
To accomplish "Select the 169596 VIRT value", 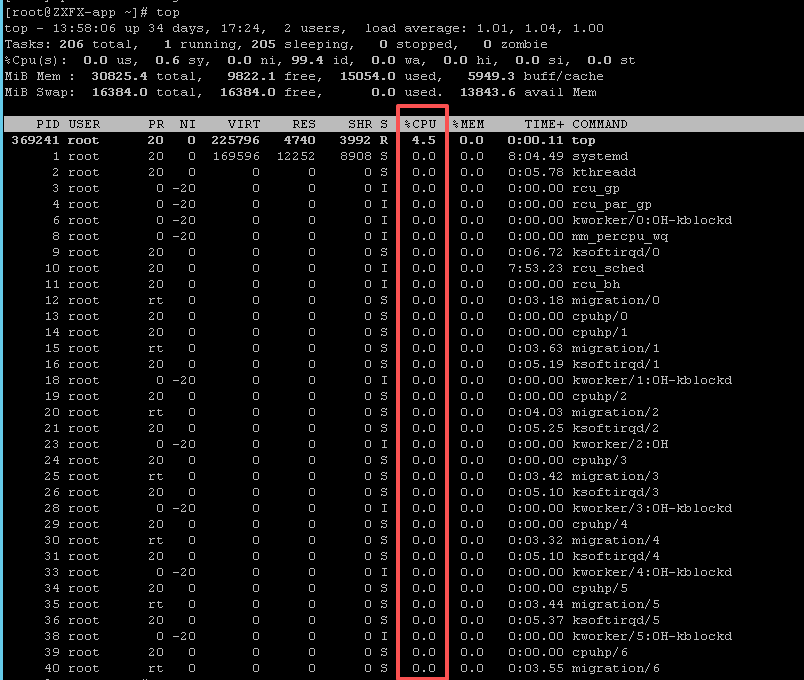I will point(236,156).
